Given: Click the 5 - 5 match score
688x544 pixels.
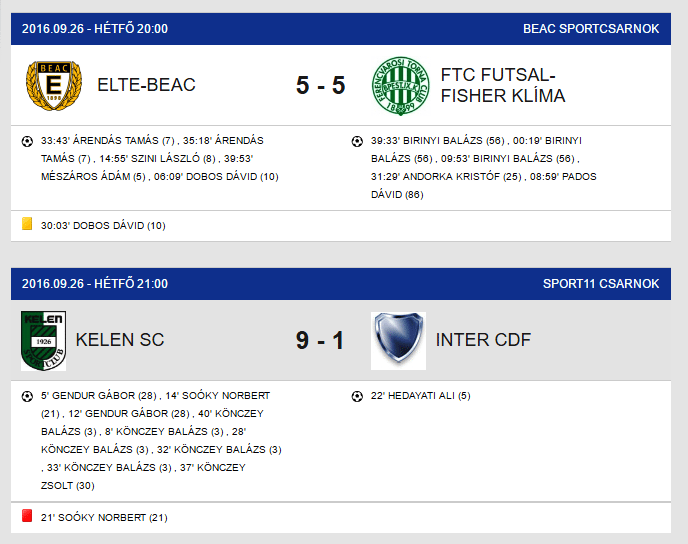Looking at the screenshot, I should coord(321,85).
